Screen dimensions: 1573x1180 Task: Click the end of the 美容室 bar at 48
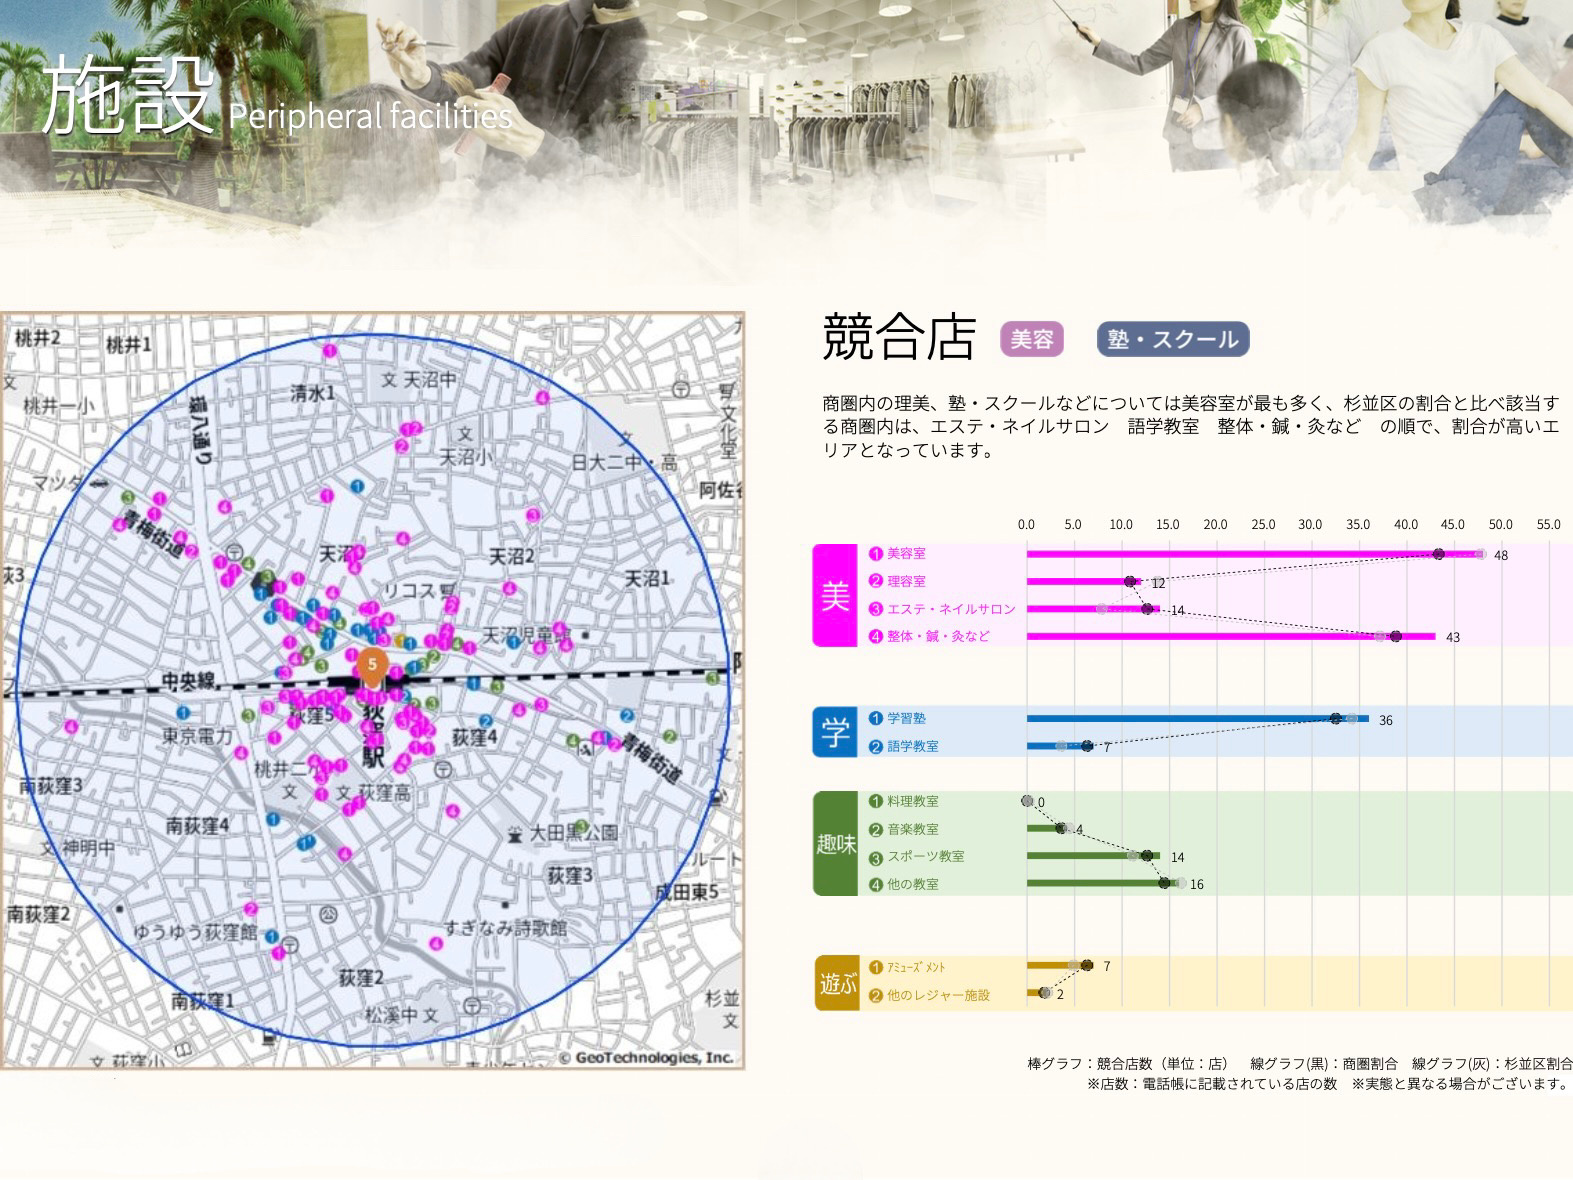(1480, 554)
